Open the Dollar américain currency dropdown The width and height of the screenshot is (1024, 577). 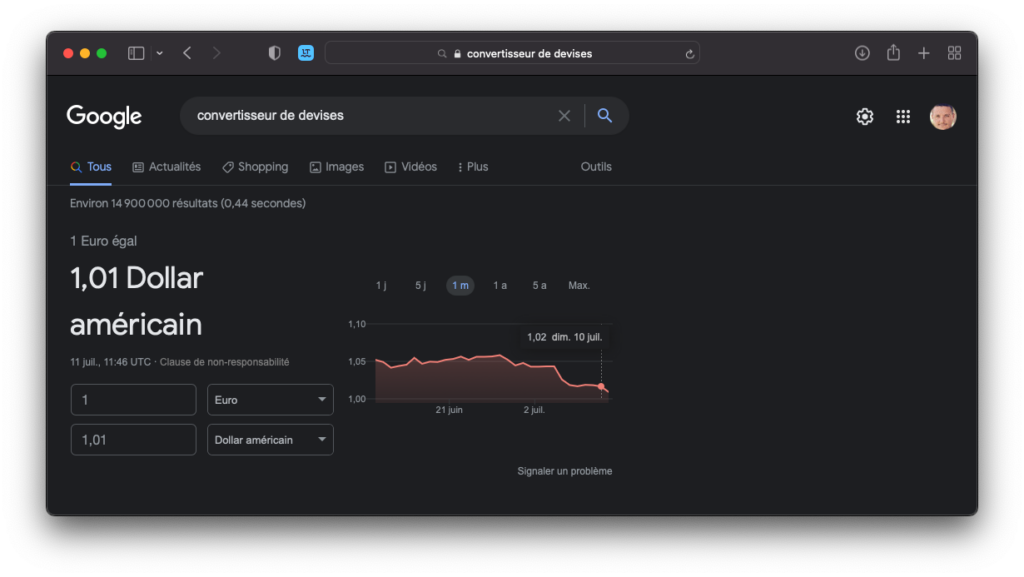tap(270, 440)
